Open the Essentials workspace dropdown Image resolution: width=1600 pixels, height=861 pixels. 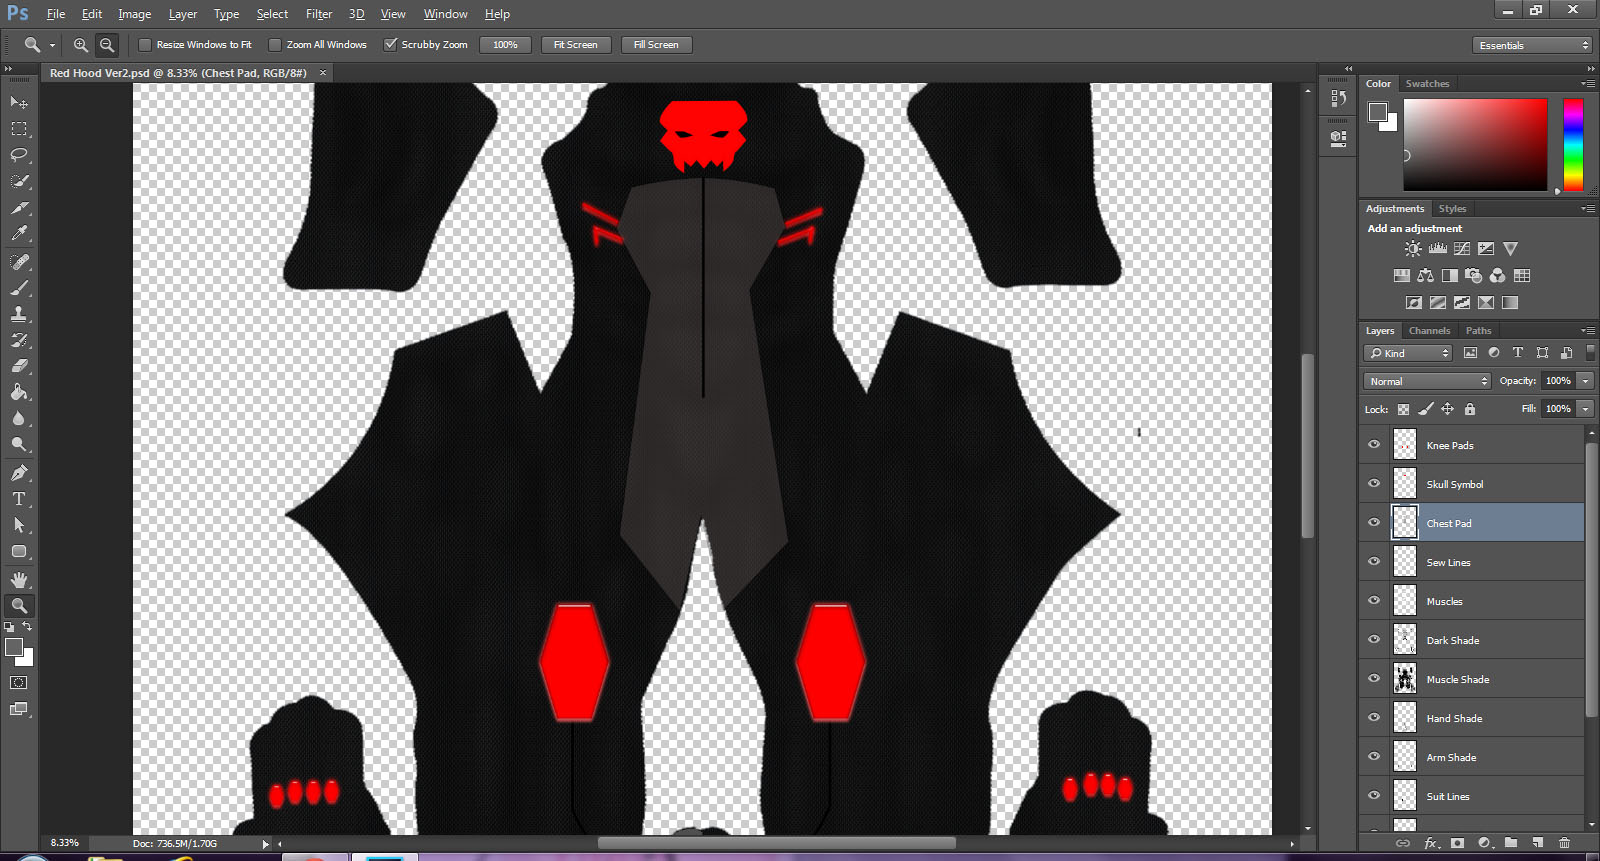[x=1531, y=45]
